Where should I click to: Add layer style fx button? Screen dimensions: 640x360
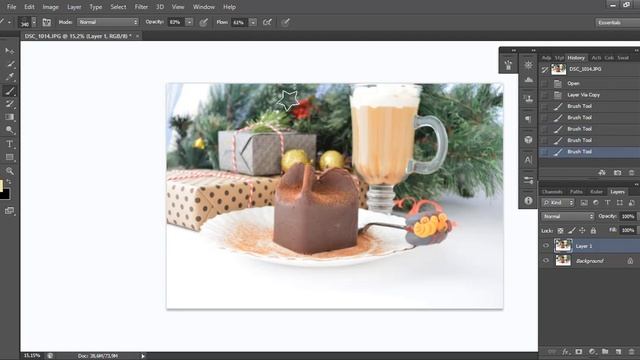coord(566,351)
